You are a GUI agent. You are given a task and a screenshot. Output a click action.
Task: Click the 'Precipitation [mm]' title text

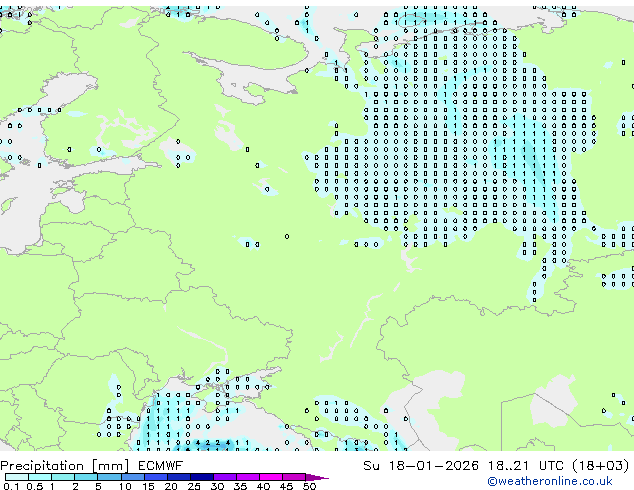click(65, 466)
